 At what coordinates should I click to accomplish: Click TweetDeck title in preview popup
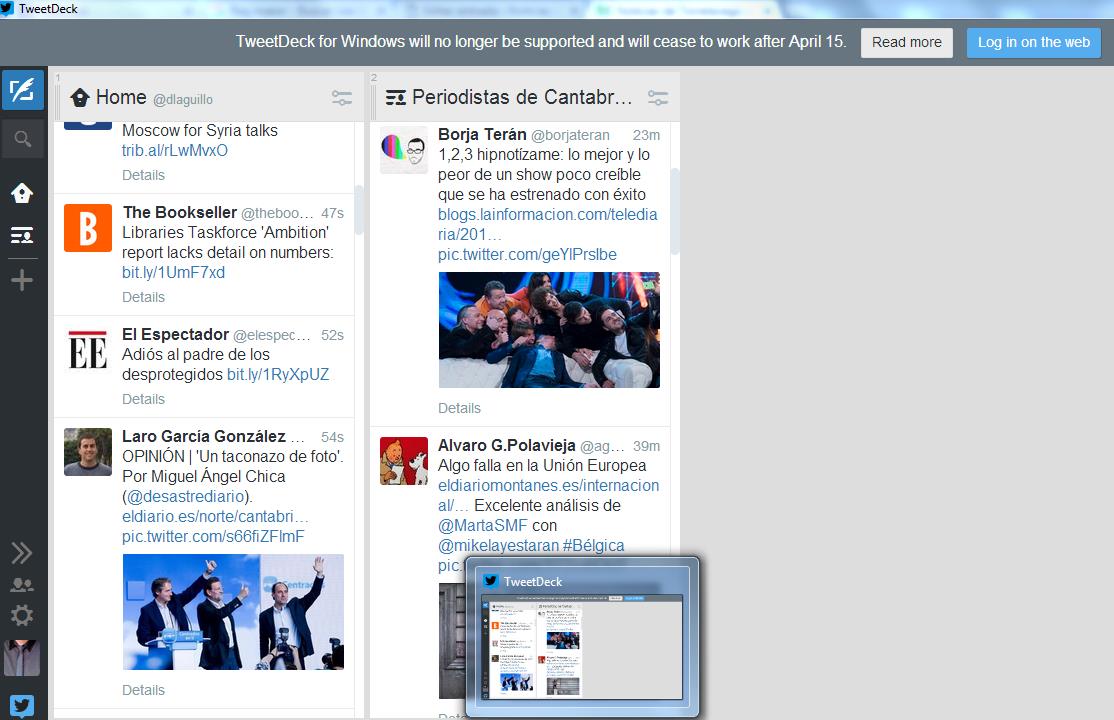coord(533,581)
